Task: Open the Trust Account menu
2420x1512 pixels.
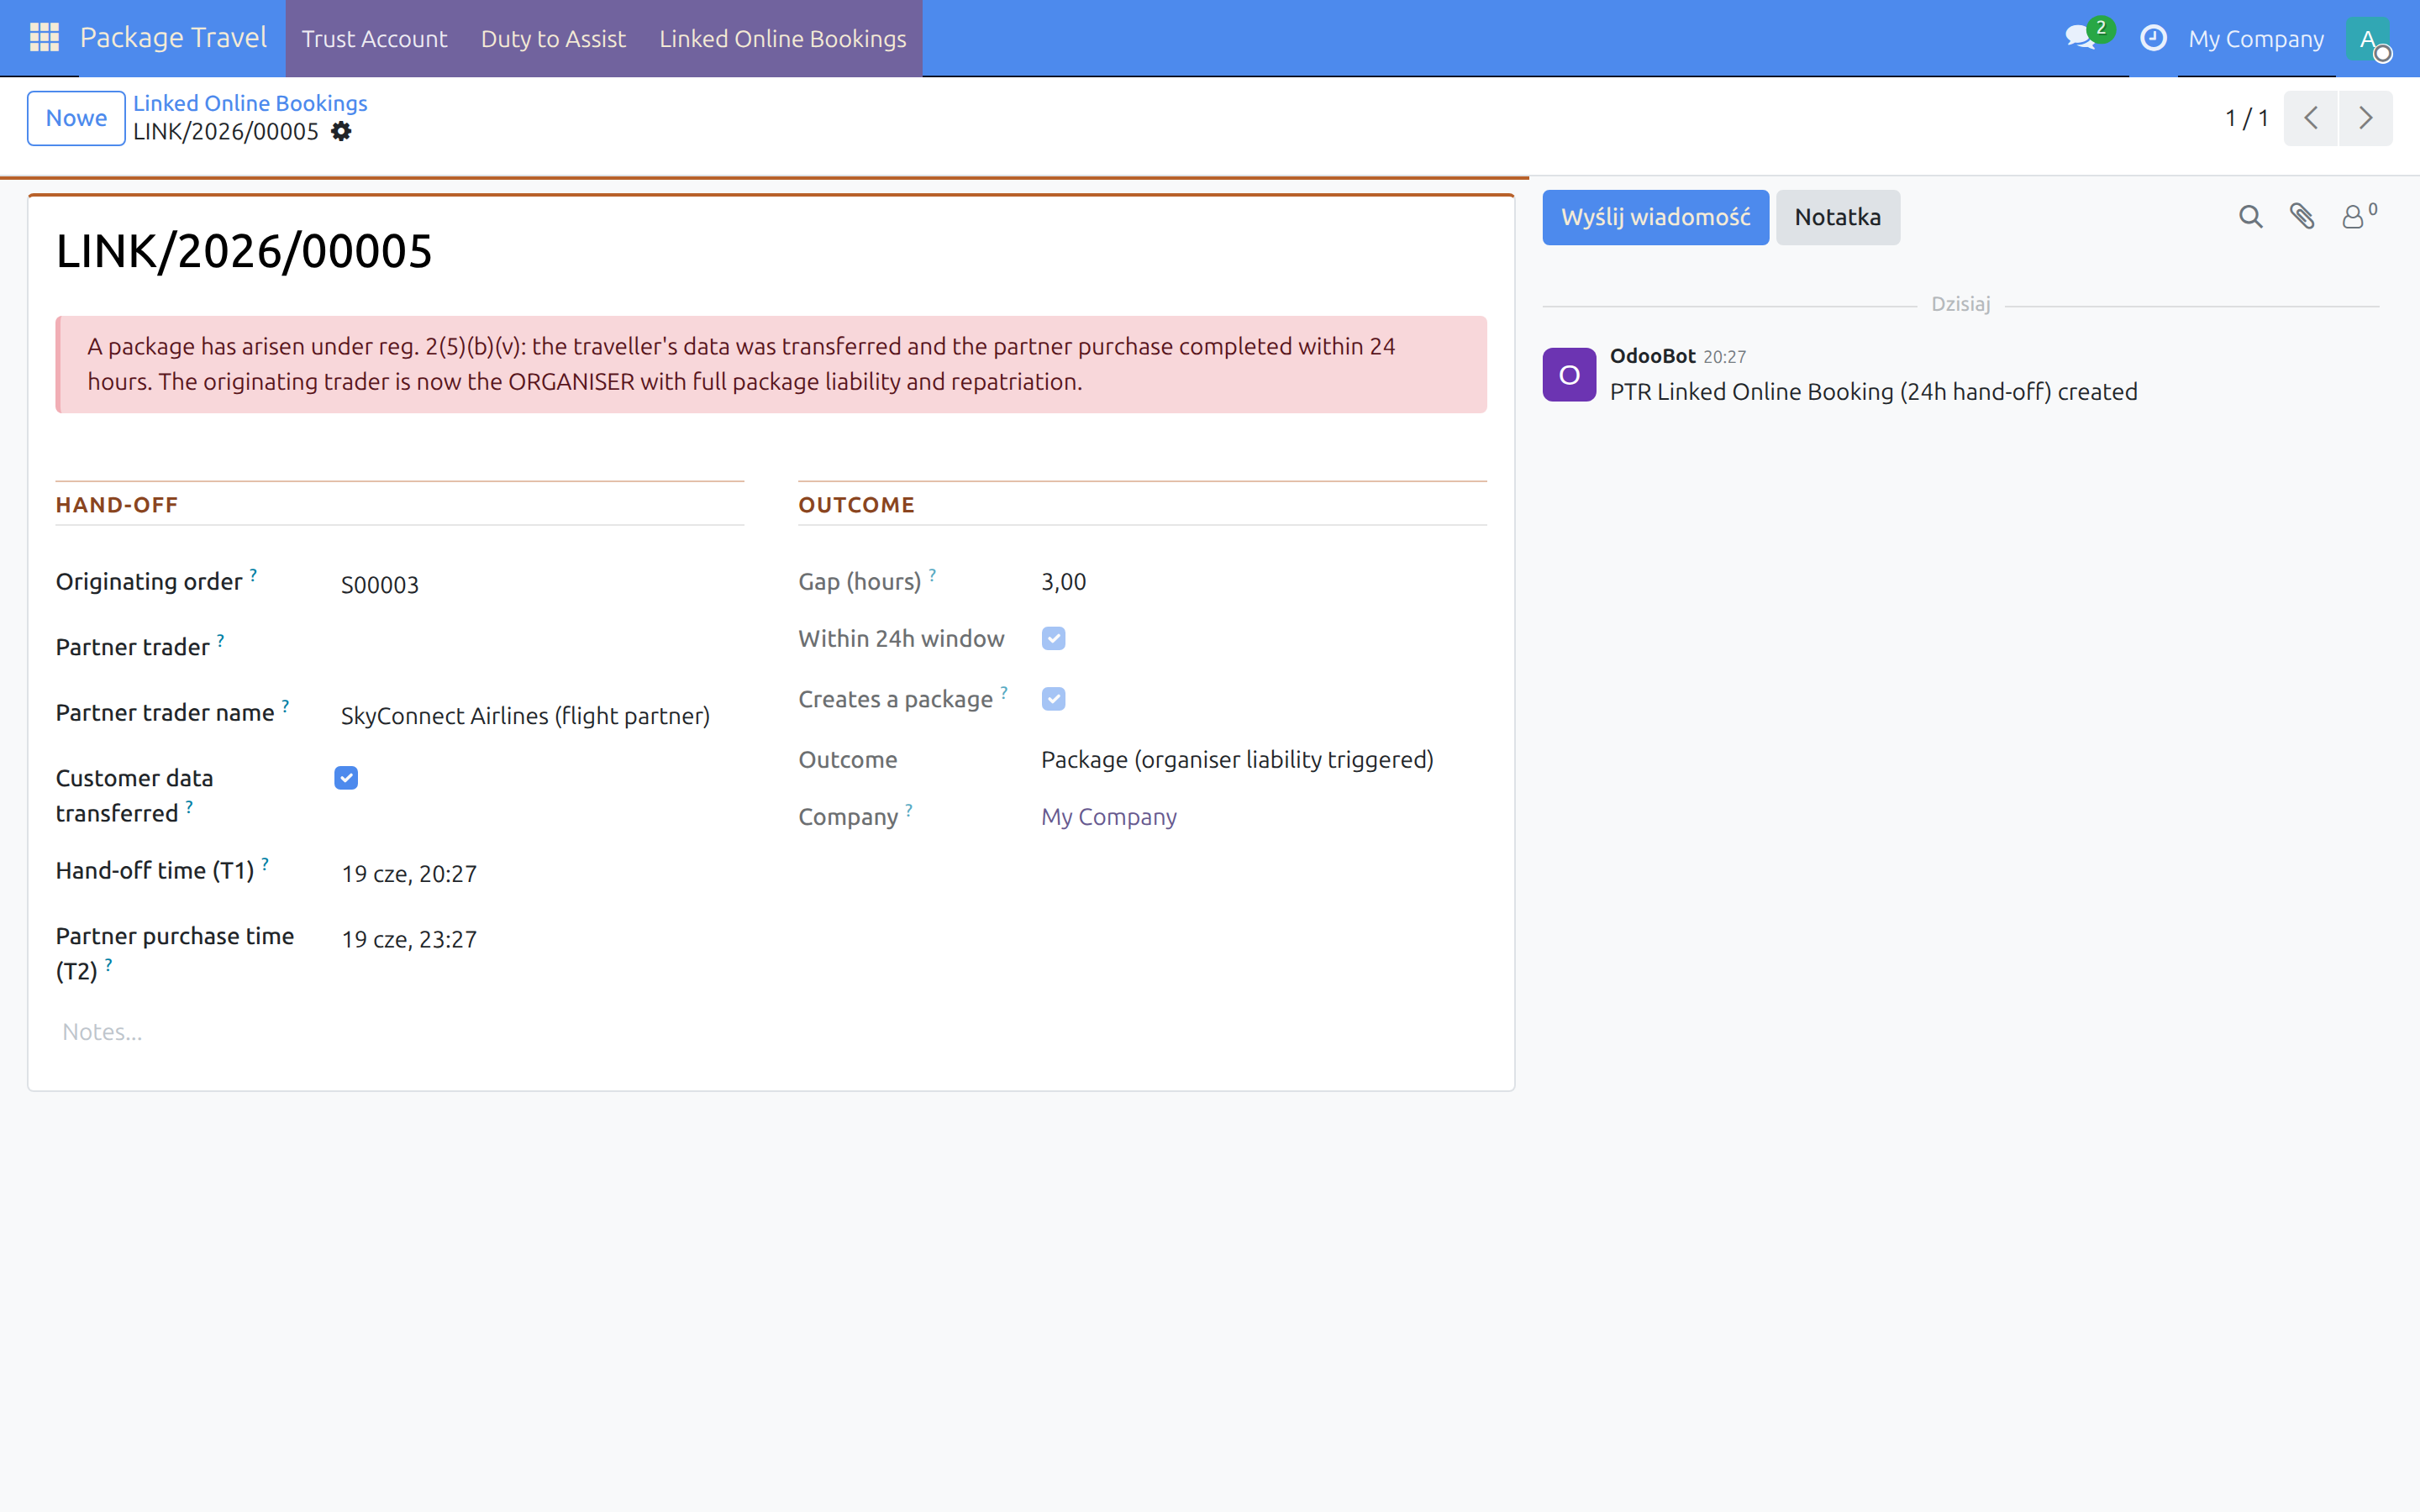Action: tap(375, 39)
